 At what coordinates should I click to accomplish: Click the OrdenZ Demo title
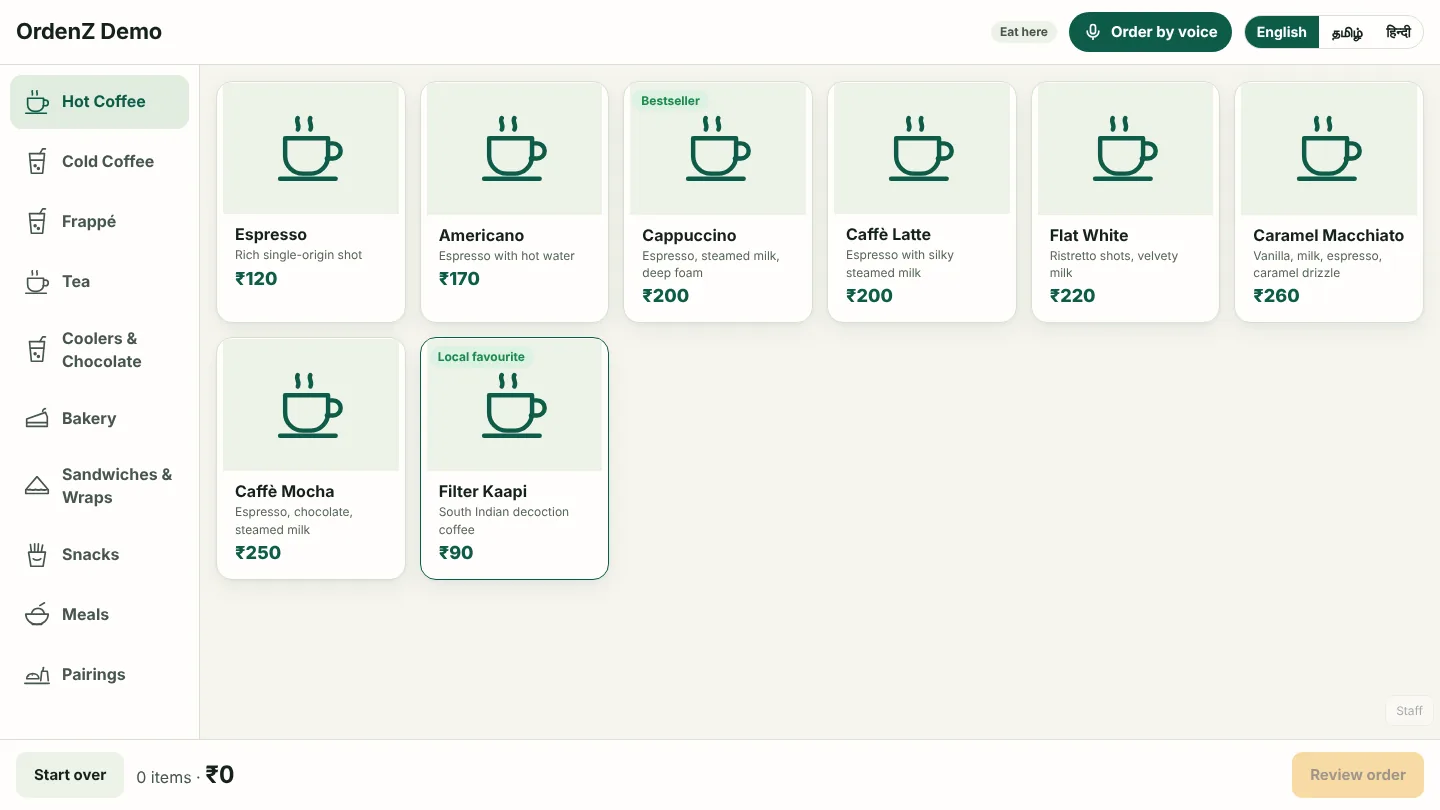89,32
